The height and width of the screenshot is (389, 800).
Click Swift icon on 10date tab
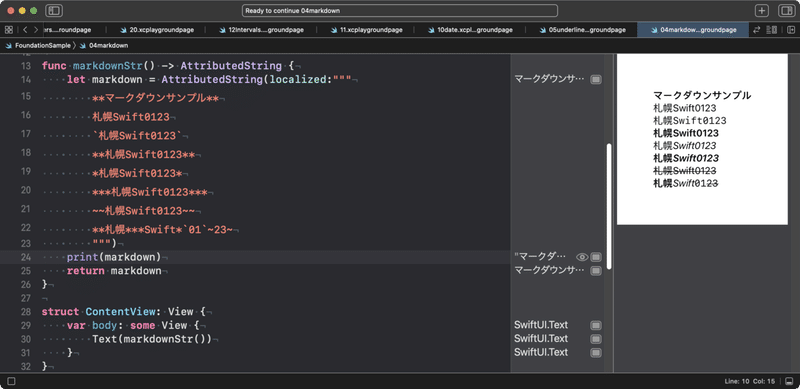(431, 30)
